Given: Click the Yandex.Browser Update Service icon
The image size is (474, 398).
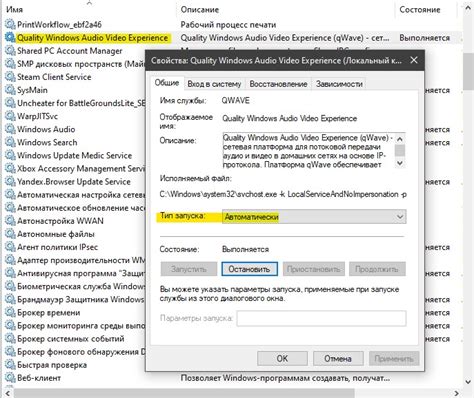Looking at the screenshot, I should (x=10, y=182).
